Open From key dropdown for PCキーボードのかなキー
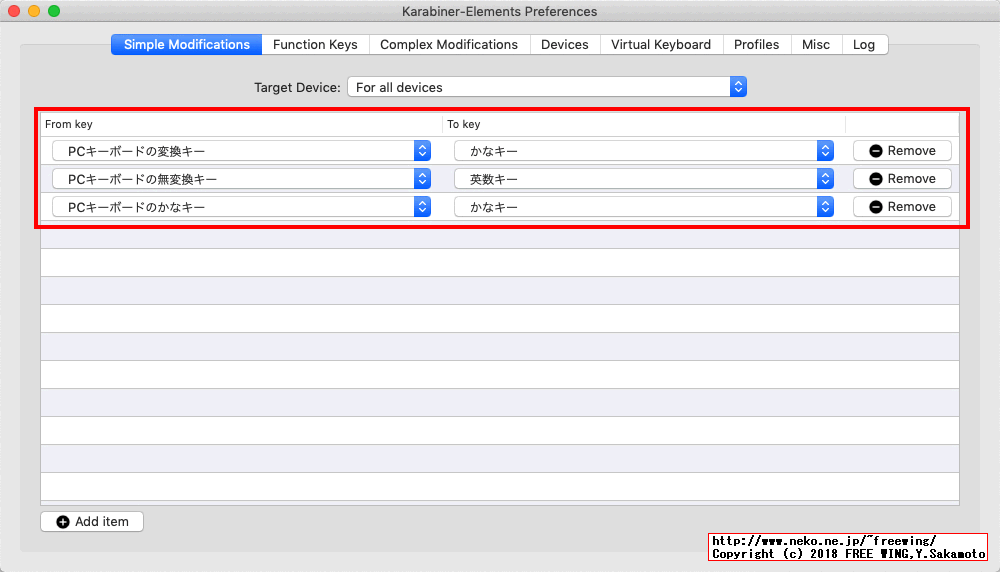 (x=241, y=207)
